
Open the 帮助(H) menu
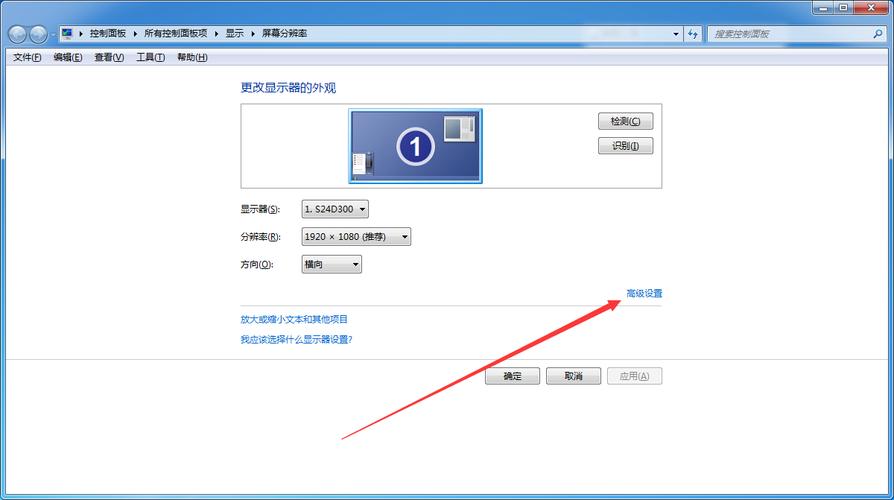(x=192, y=57)
